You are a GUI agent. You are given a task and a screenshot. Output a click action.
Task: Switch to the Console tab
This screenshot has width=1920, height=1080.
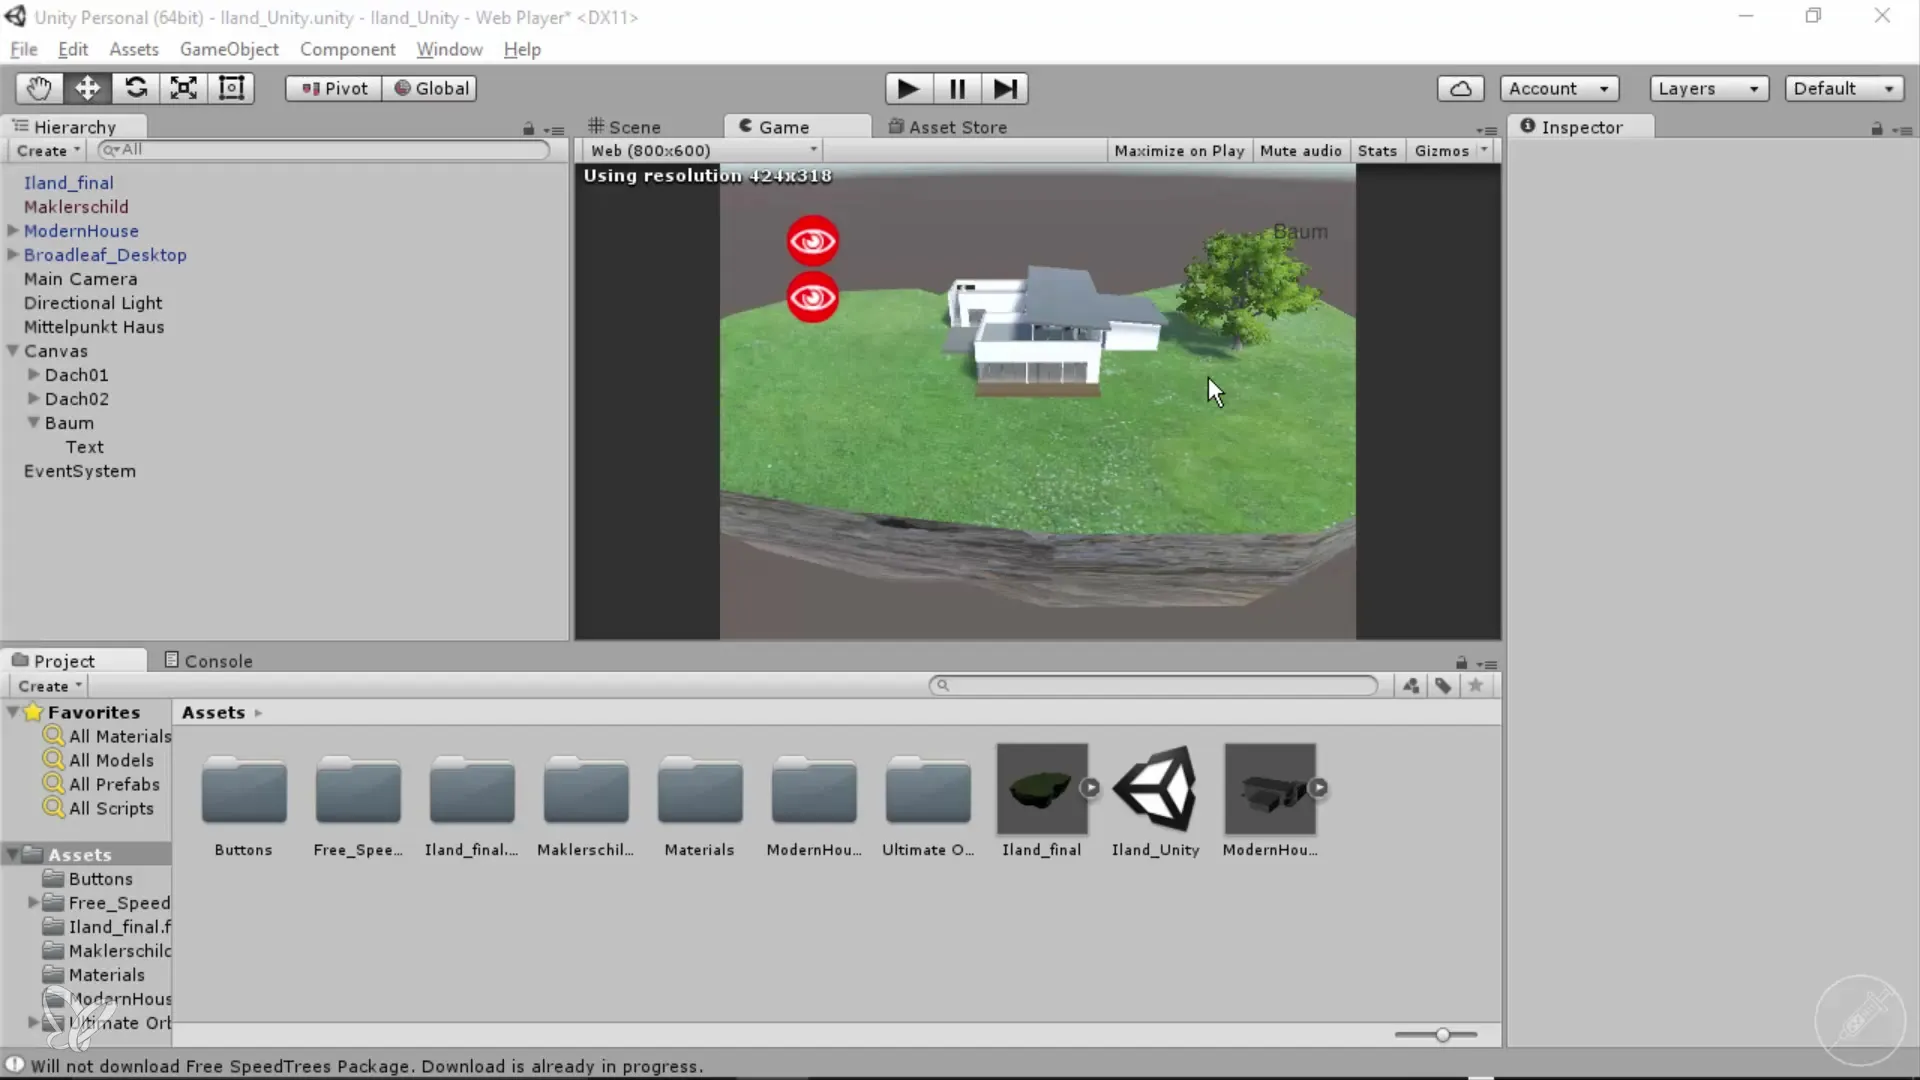pos(209,661)
